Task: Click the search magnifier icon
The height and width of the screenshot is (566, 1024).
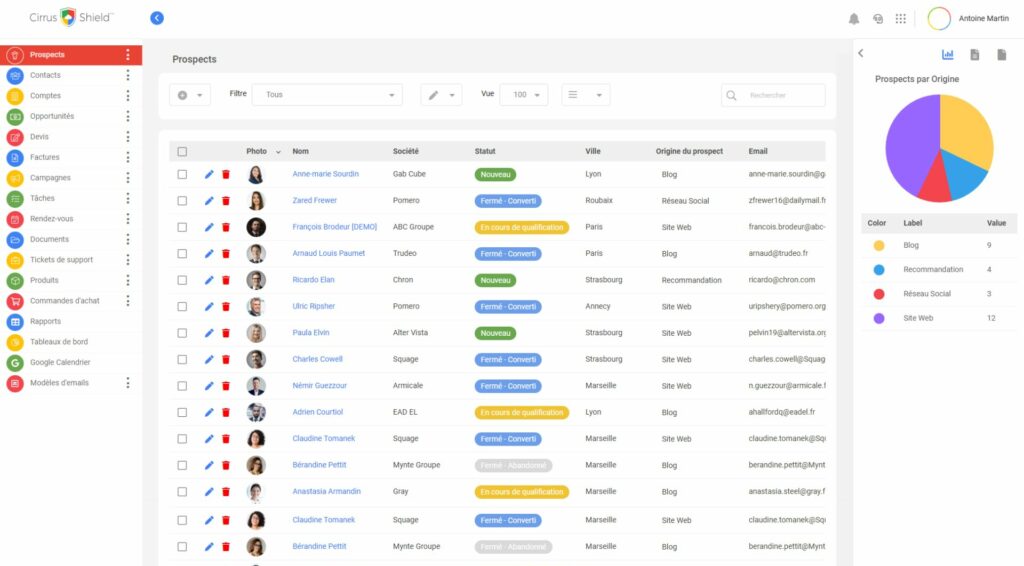Action: click(x=731, y=95)
